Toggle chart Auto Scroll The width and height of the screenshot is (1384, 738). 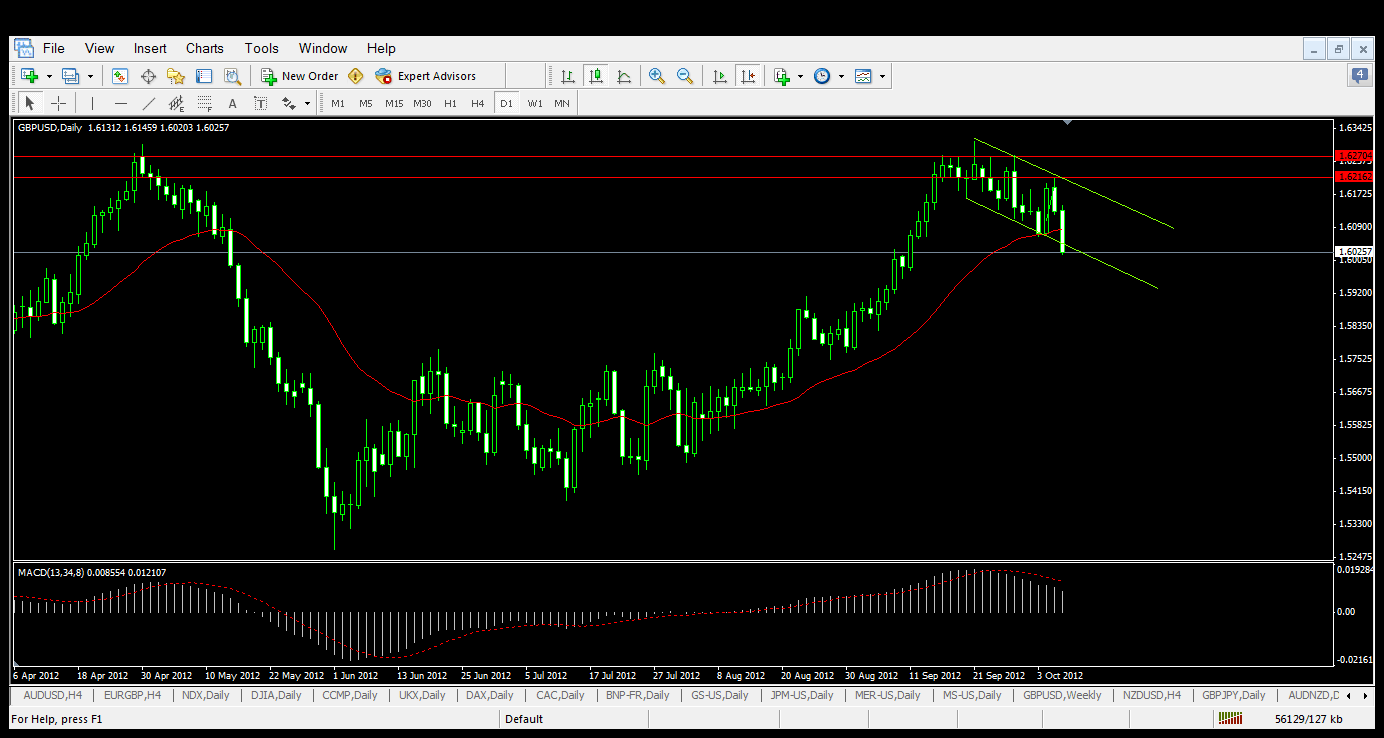(x=719, y=76)
